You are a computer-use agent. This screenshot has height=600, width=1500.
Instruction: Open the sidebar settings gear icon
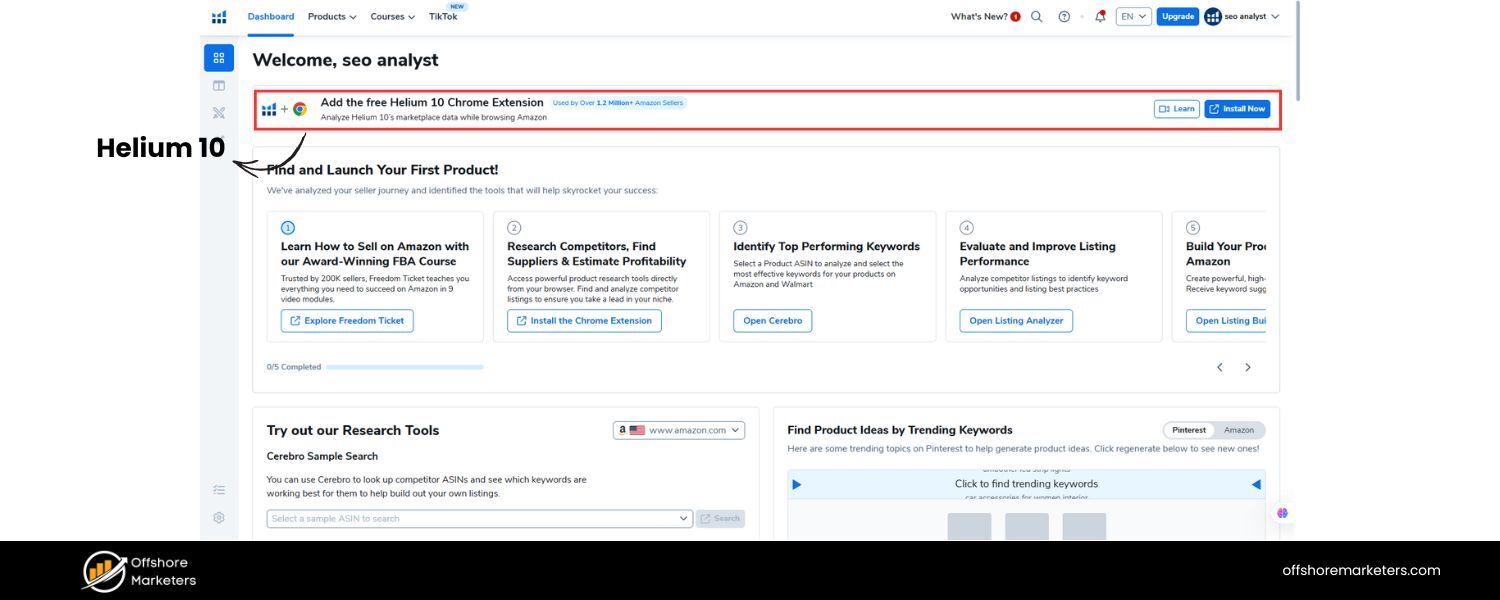(219, 518)
